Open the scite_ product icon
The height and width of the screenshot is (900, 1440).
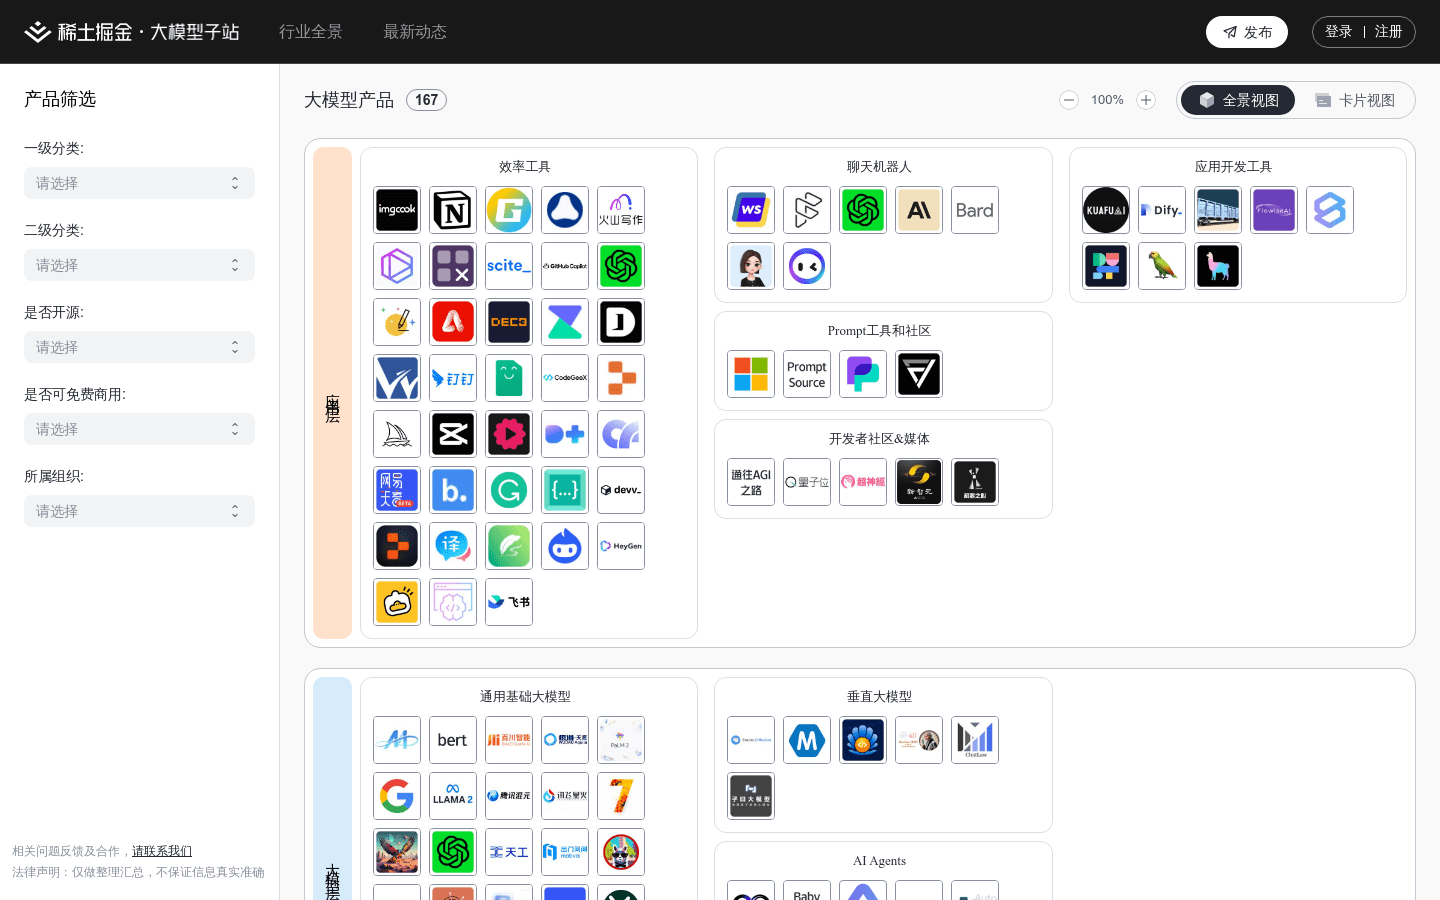coord(509,266)
